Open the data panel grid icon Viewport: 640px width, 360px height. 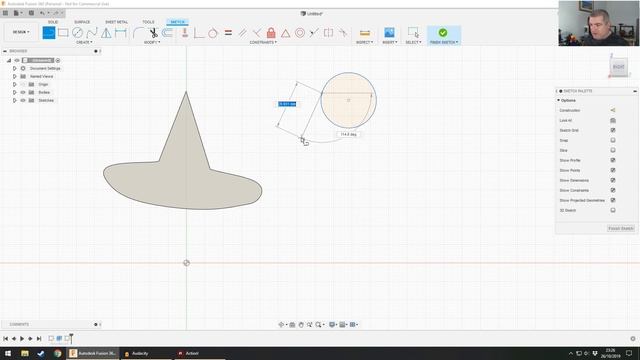pyautogui.click(x=5, y=13)
